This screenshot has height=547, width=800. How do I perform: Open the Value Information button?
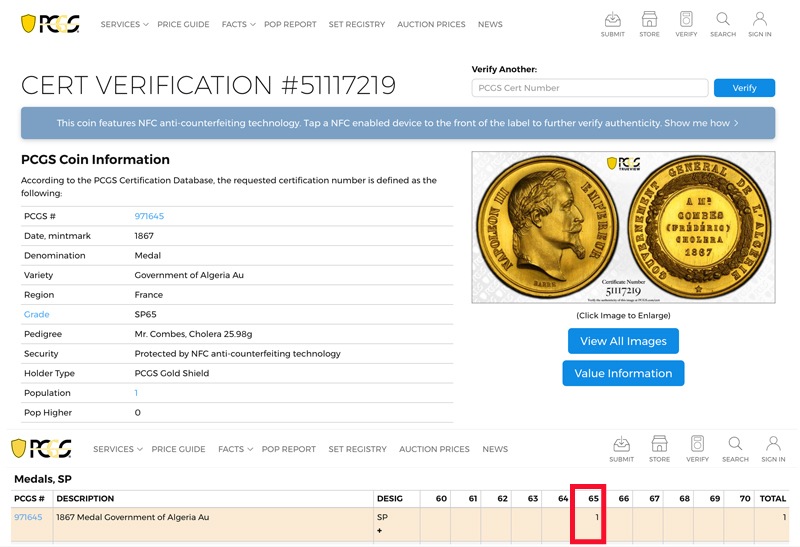(x=623, y=373)
